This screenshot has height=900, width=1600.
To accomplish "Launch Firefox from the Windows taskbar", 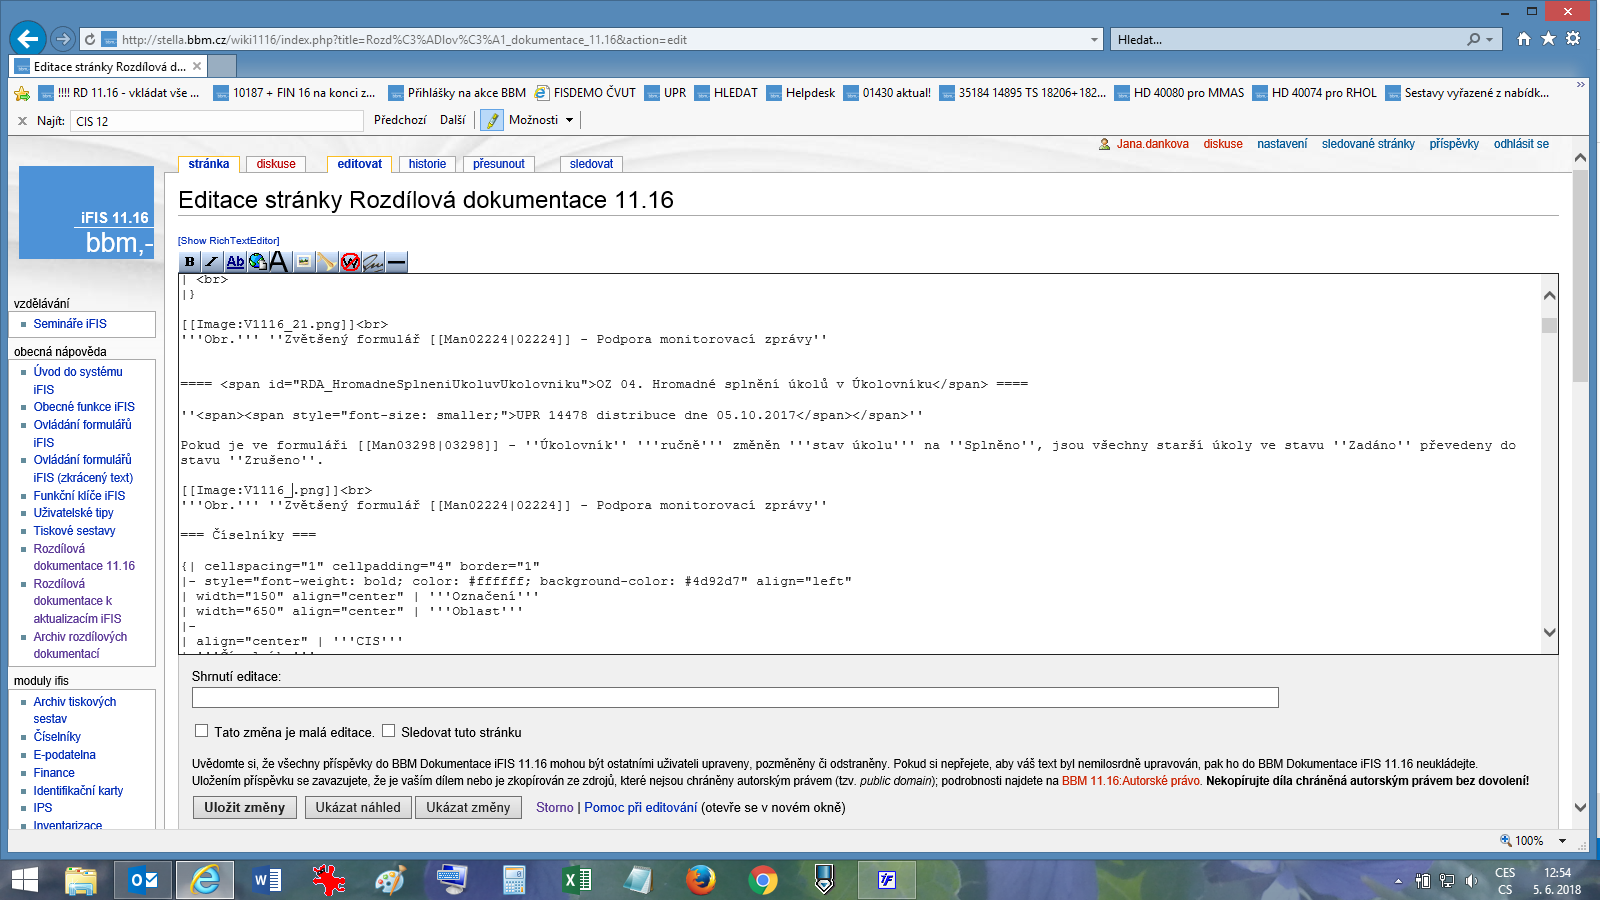I will [701, 880].
